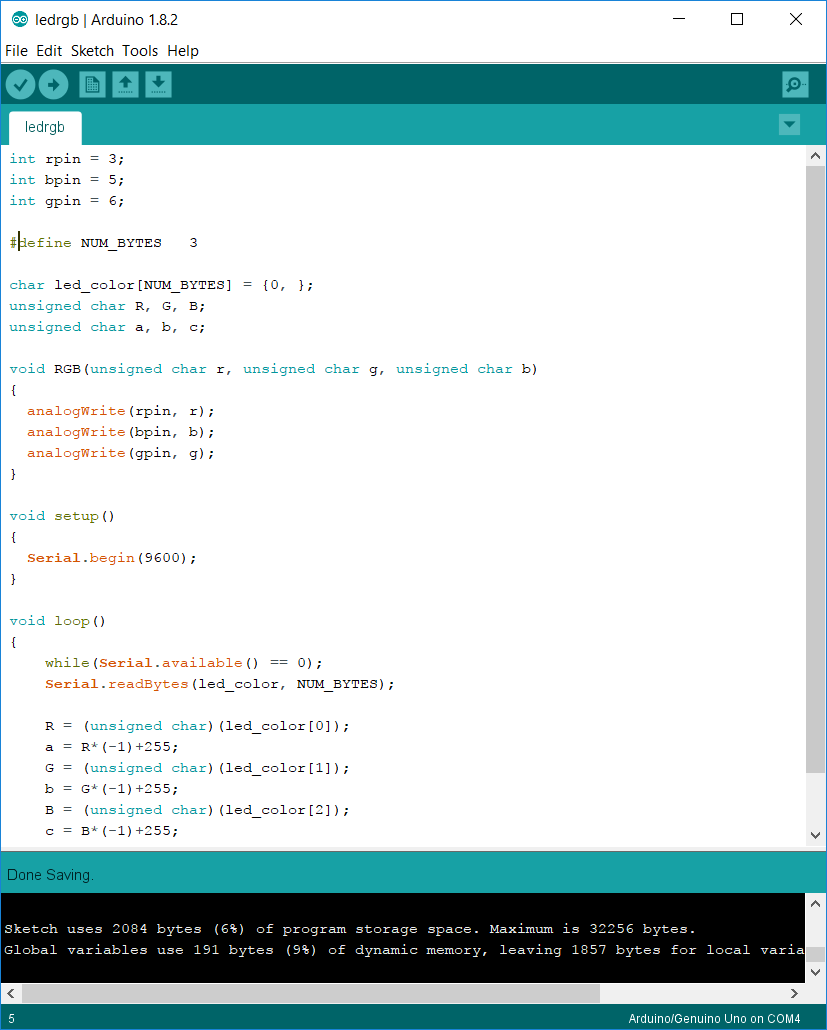The image size is (827, 1030).
Task: Maximize the Arduino window
Action: [x=737, y=19]
